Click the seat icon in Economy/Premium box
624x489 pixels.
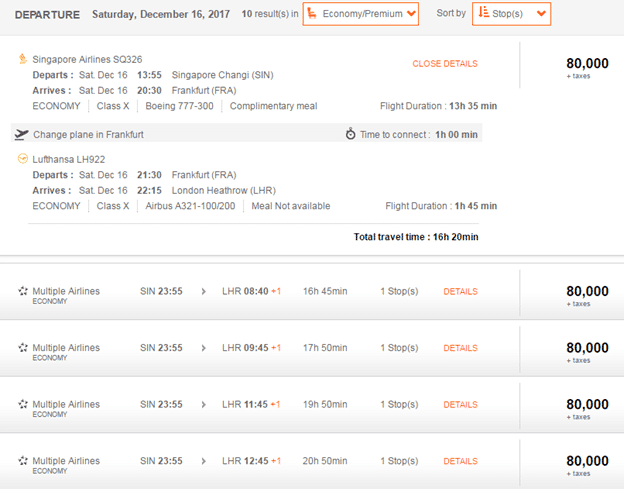pyautogui.click(x=312, y=14)
